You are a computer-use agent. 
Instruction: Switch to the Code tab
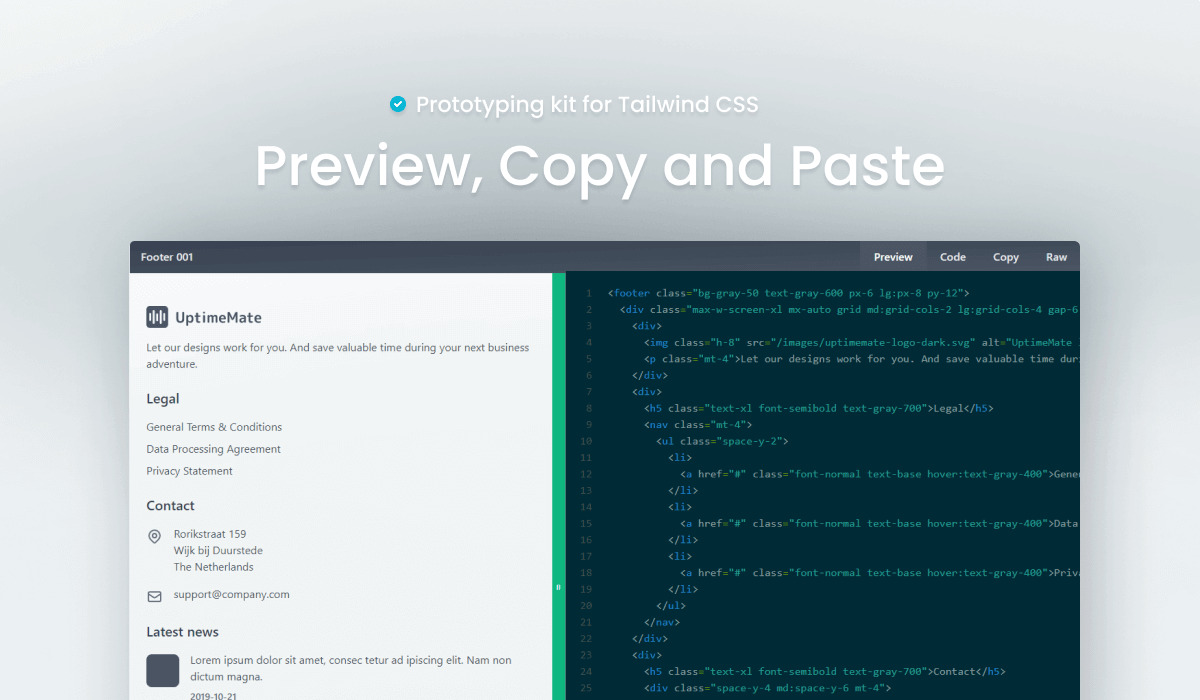pyautogui.click(x=952, y=256)
